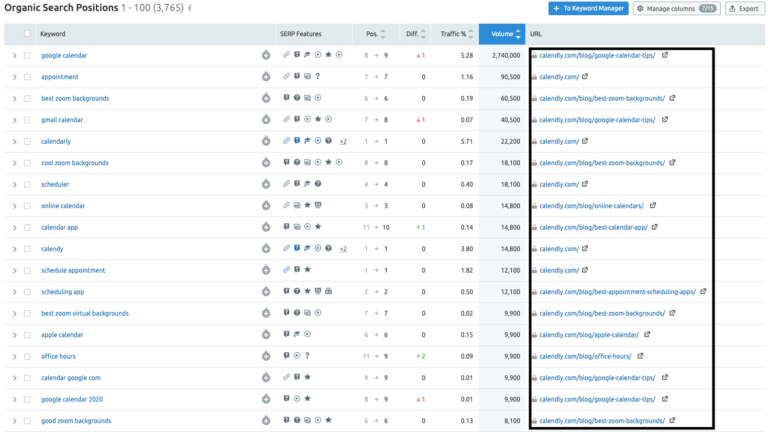This screenshot has width=768, height=432.
Task: Open external link icon in calendar app row
Action: (654, 227)
